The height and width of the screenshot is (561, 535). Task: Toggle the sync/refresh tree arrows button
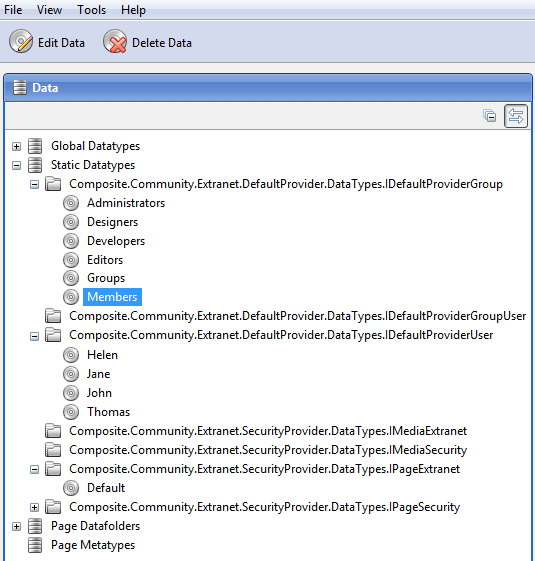[516, 116]
